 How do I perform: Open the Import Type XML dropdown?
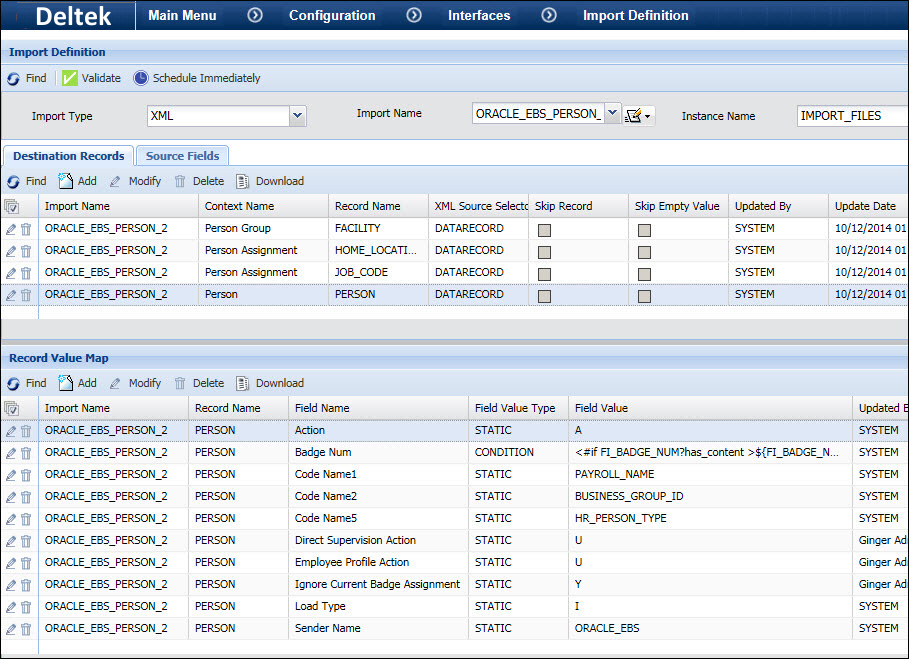pyautogui.click(x=297, y=116)
